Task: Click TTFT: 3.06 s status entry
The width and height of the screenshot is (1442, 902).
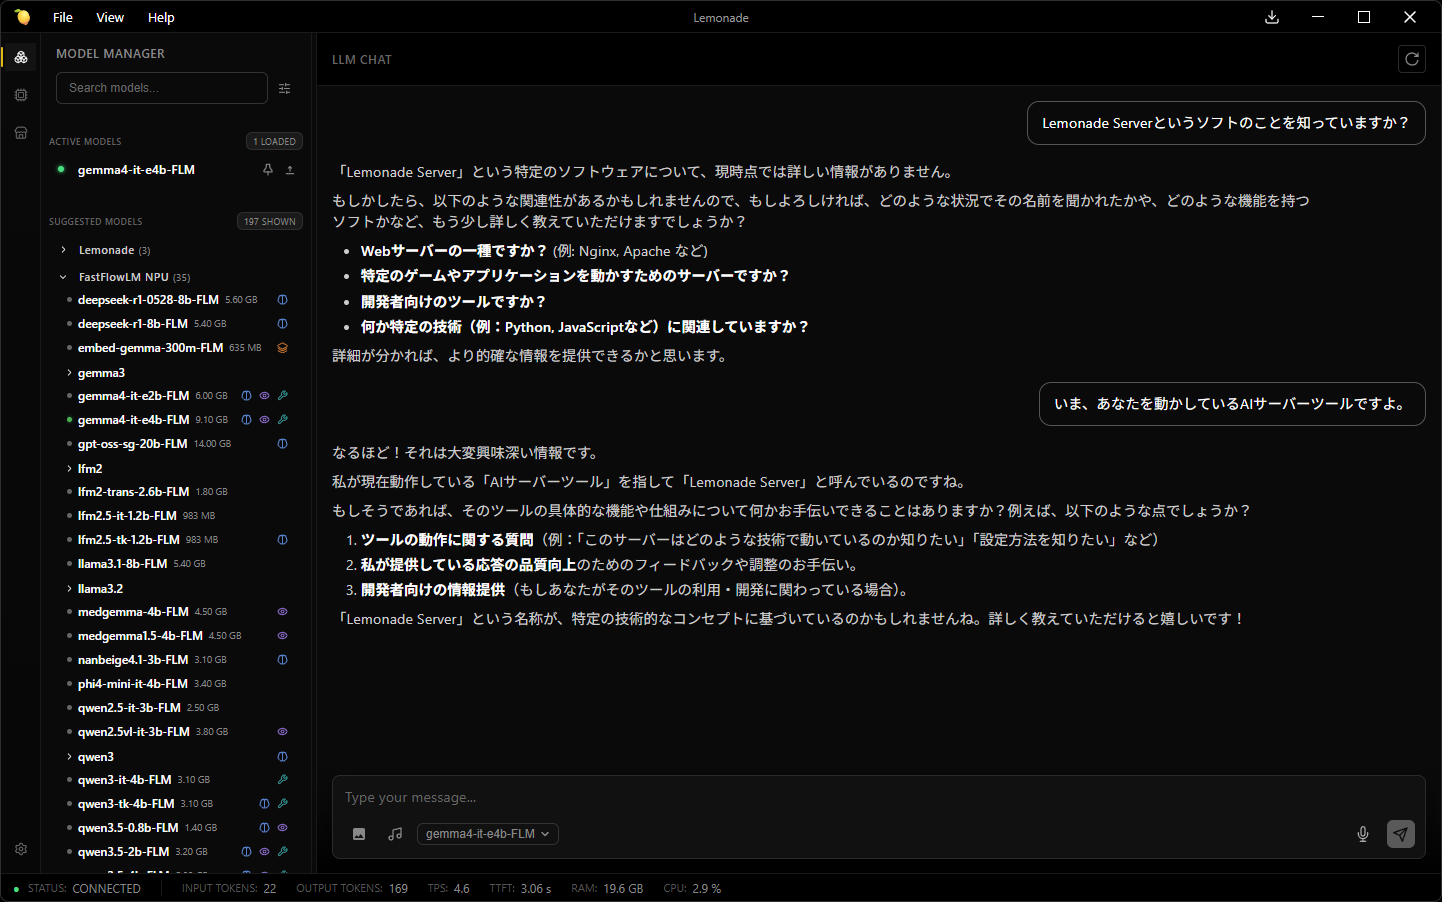Action: click(x=520, y=888)
